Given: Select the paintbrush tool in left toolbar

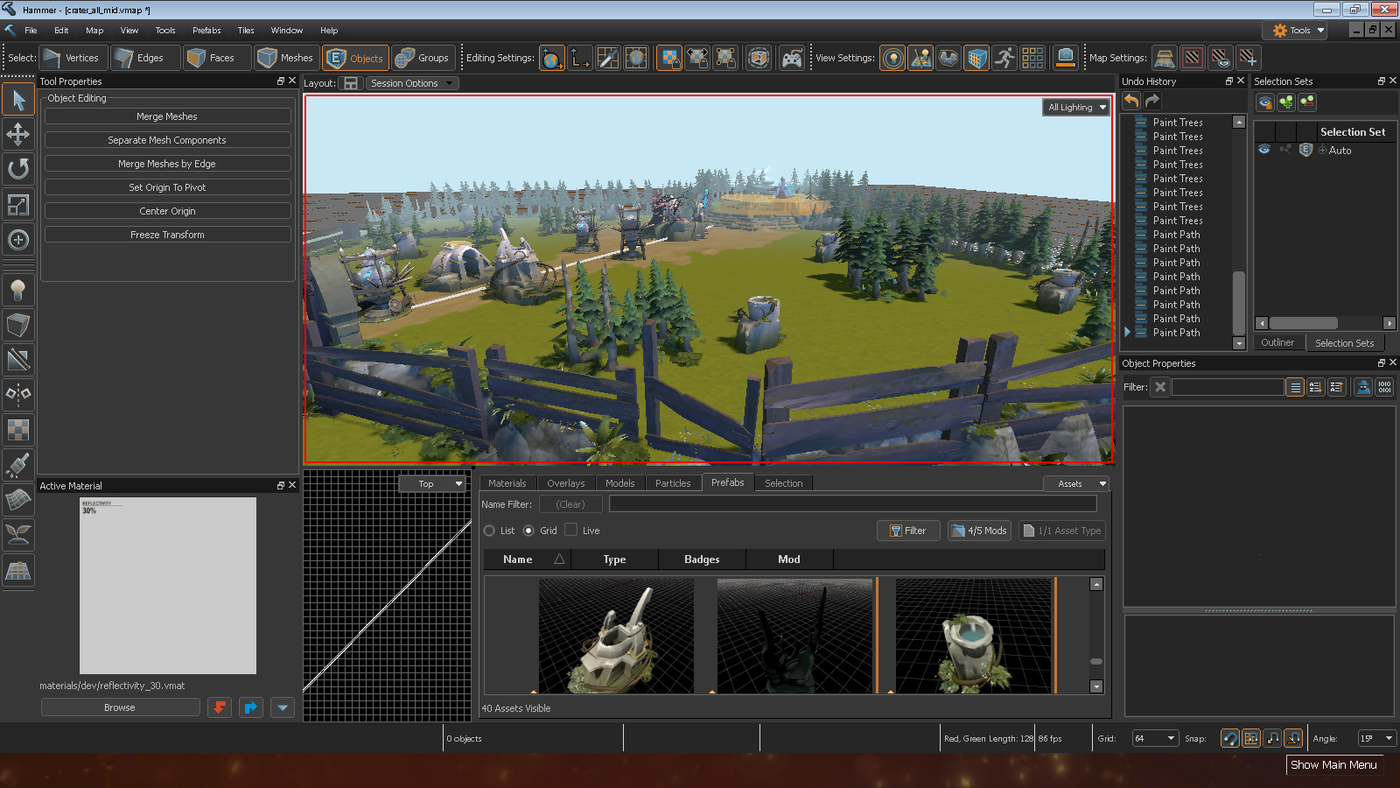Looking at the screenshot, I should [18, 465].
